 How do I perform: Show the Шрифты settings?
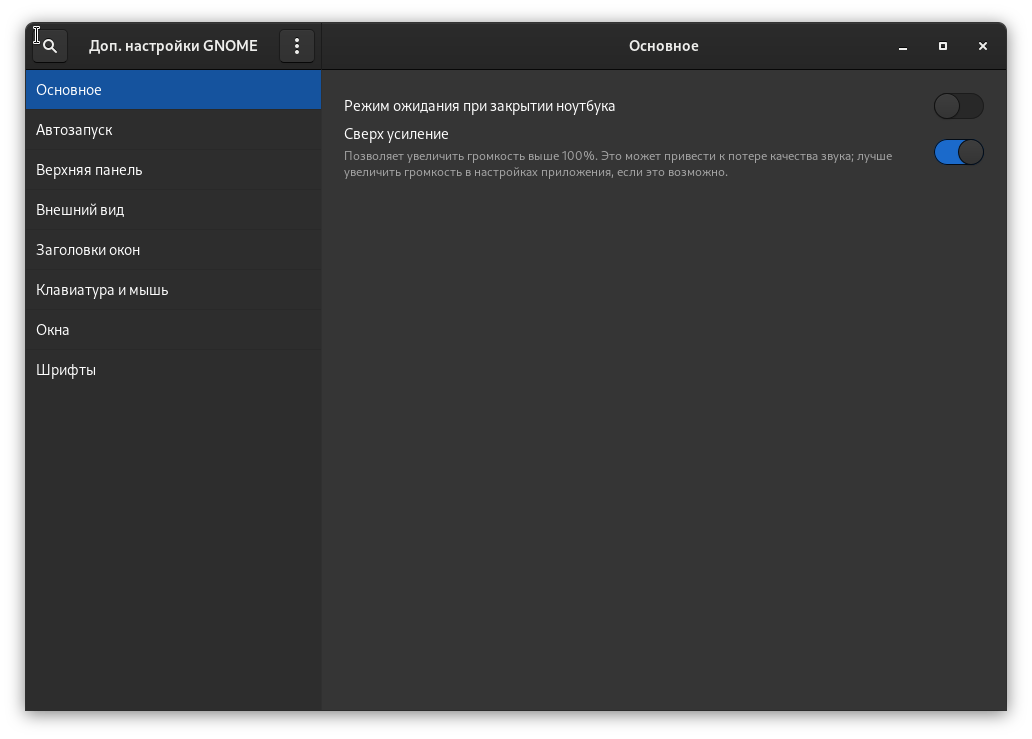point(173,370)
